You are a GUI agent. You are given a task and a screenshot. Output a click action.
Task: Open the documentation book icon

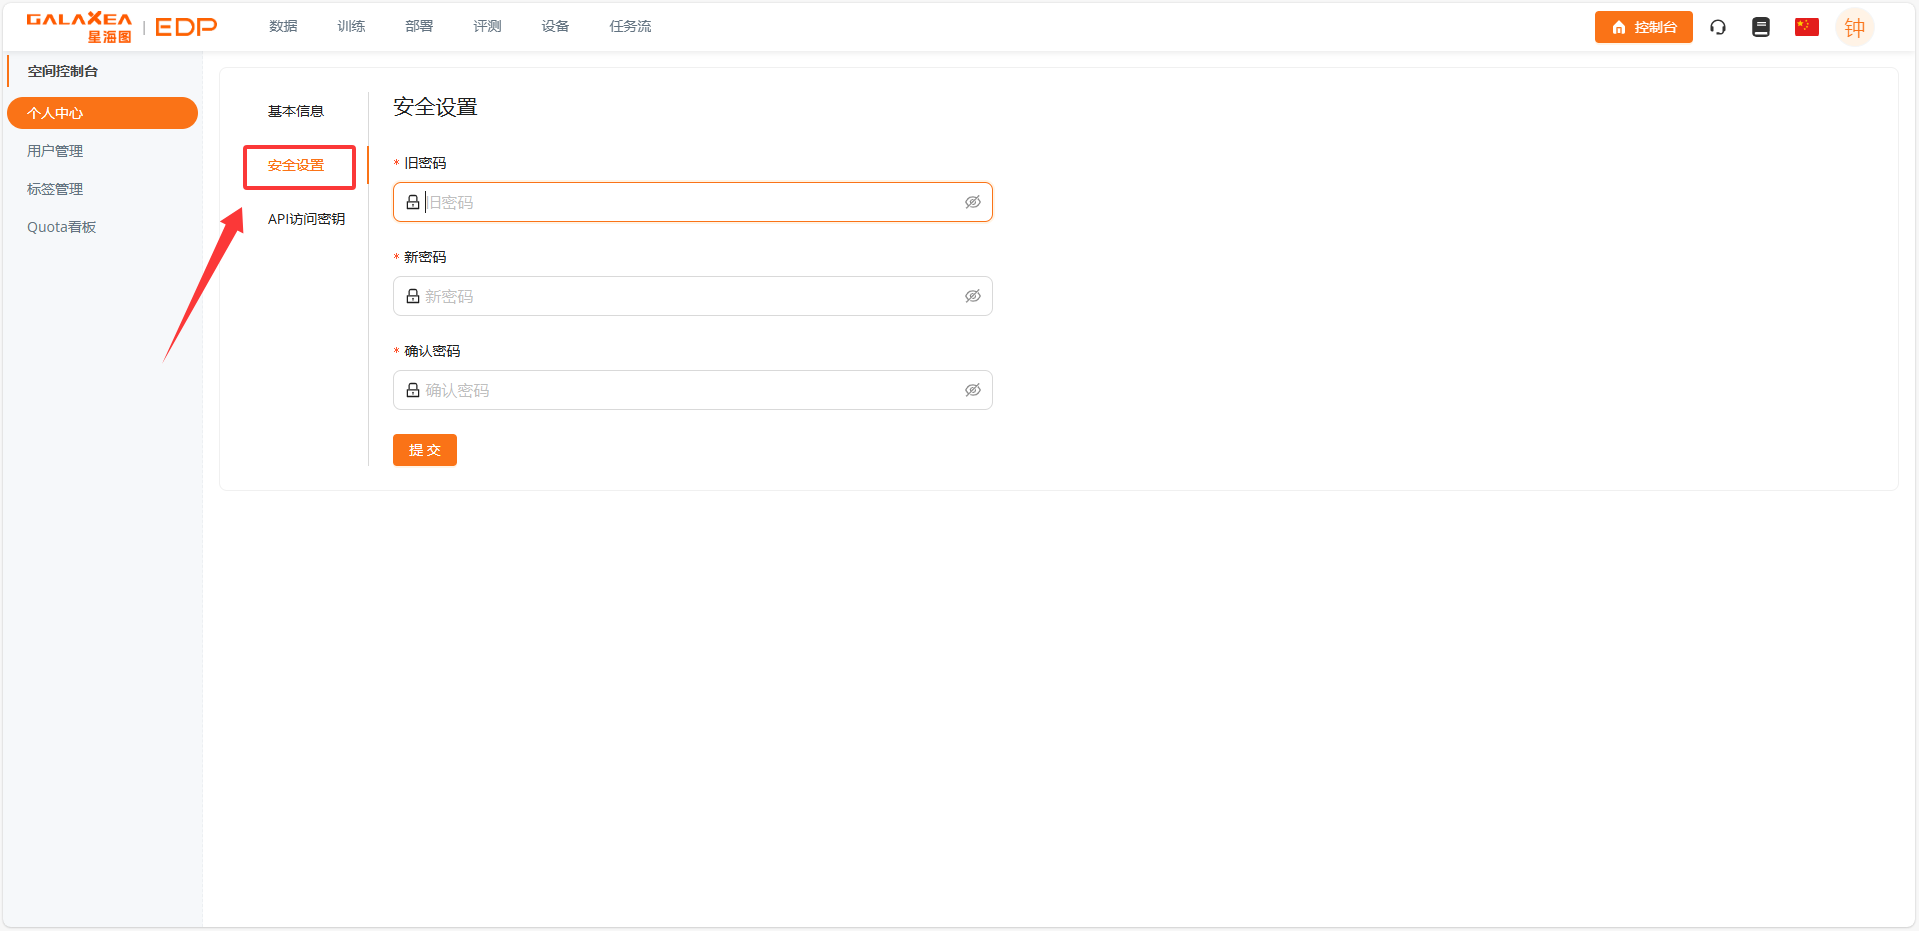[1761, 27]
